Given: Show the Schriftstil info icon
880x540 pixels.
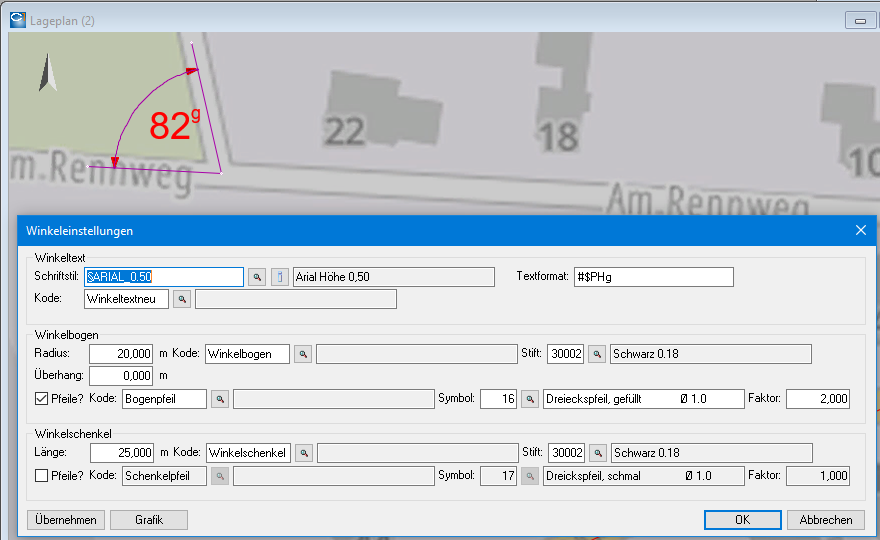Looking at the screenshot, I should pos(279,277).
